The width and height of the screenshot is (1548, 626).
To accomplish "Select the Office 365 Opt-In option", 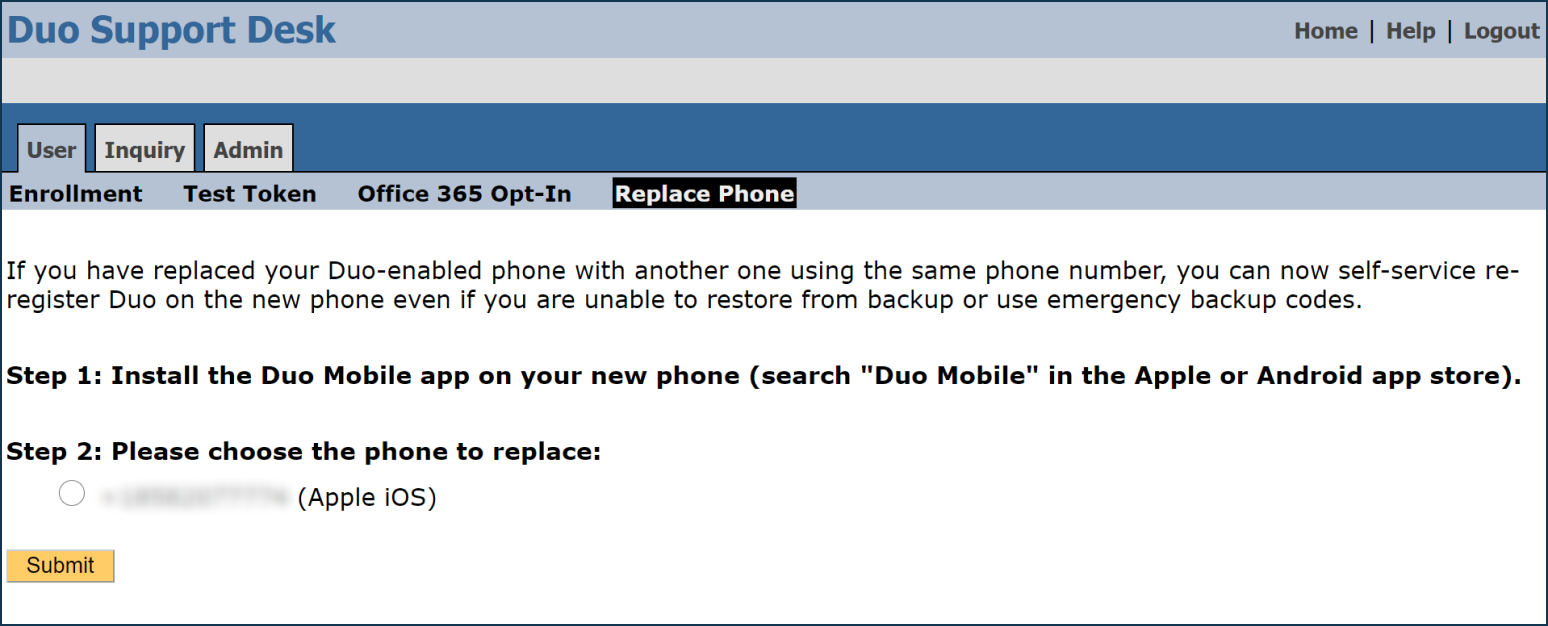I will pos(464,193).
